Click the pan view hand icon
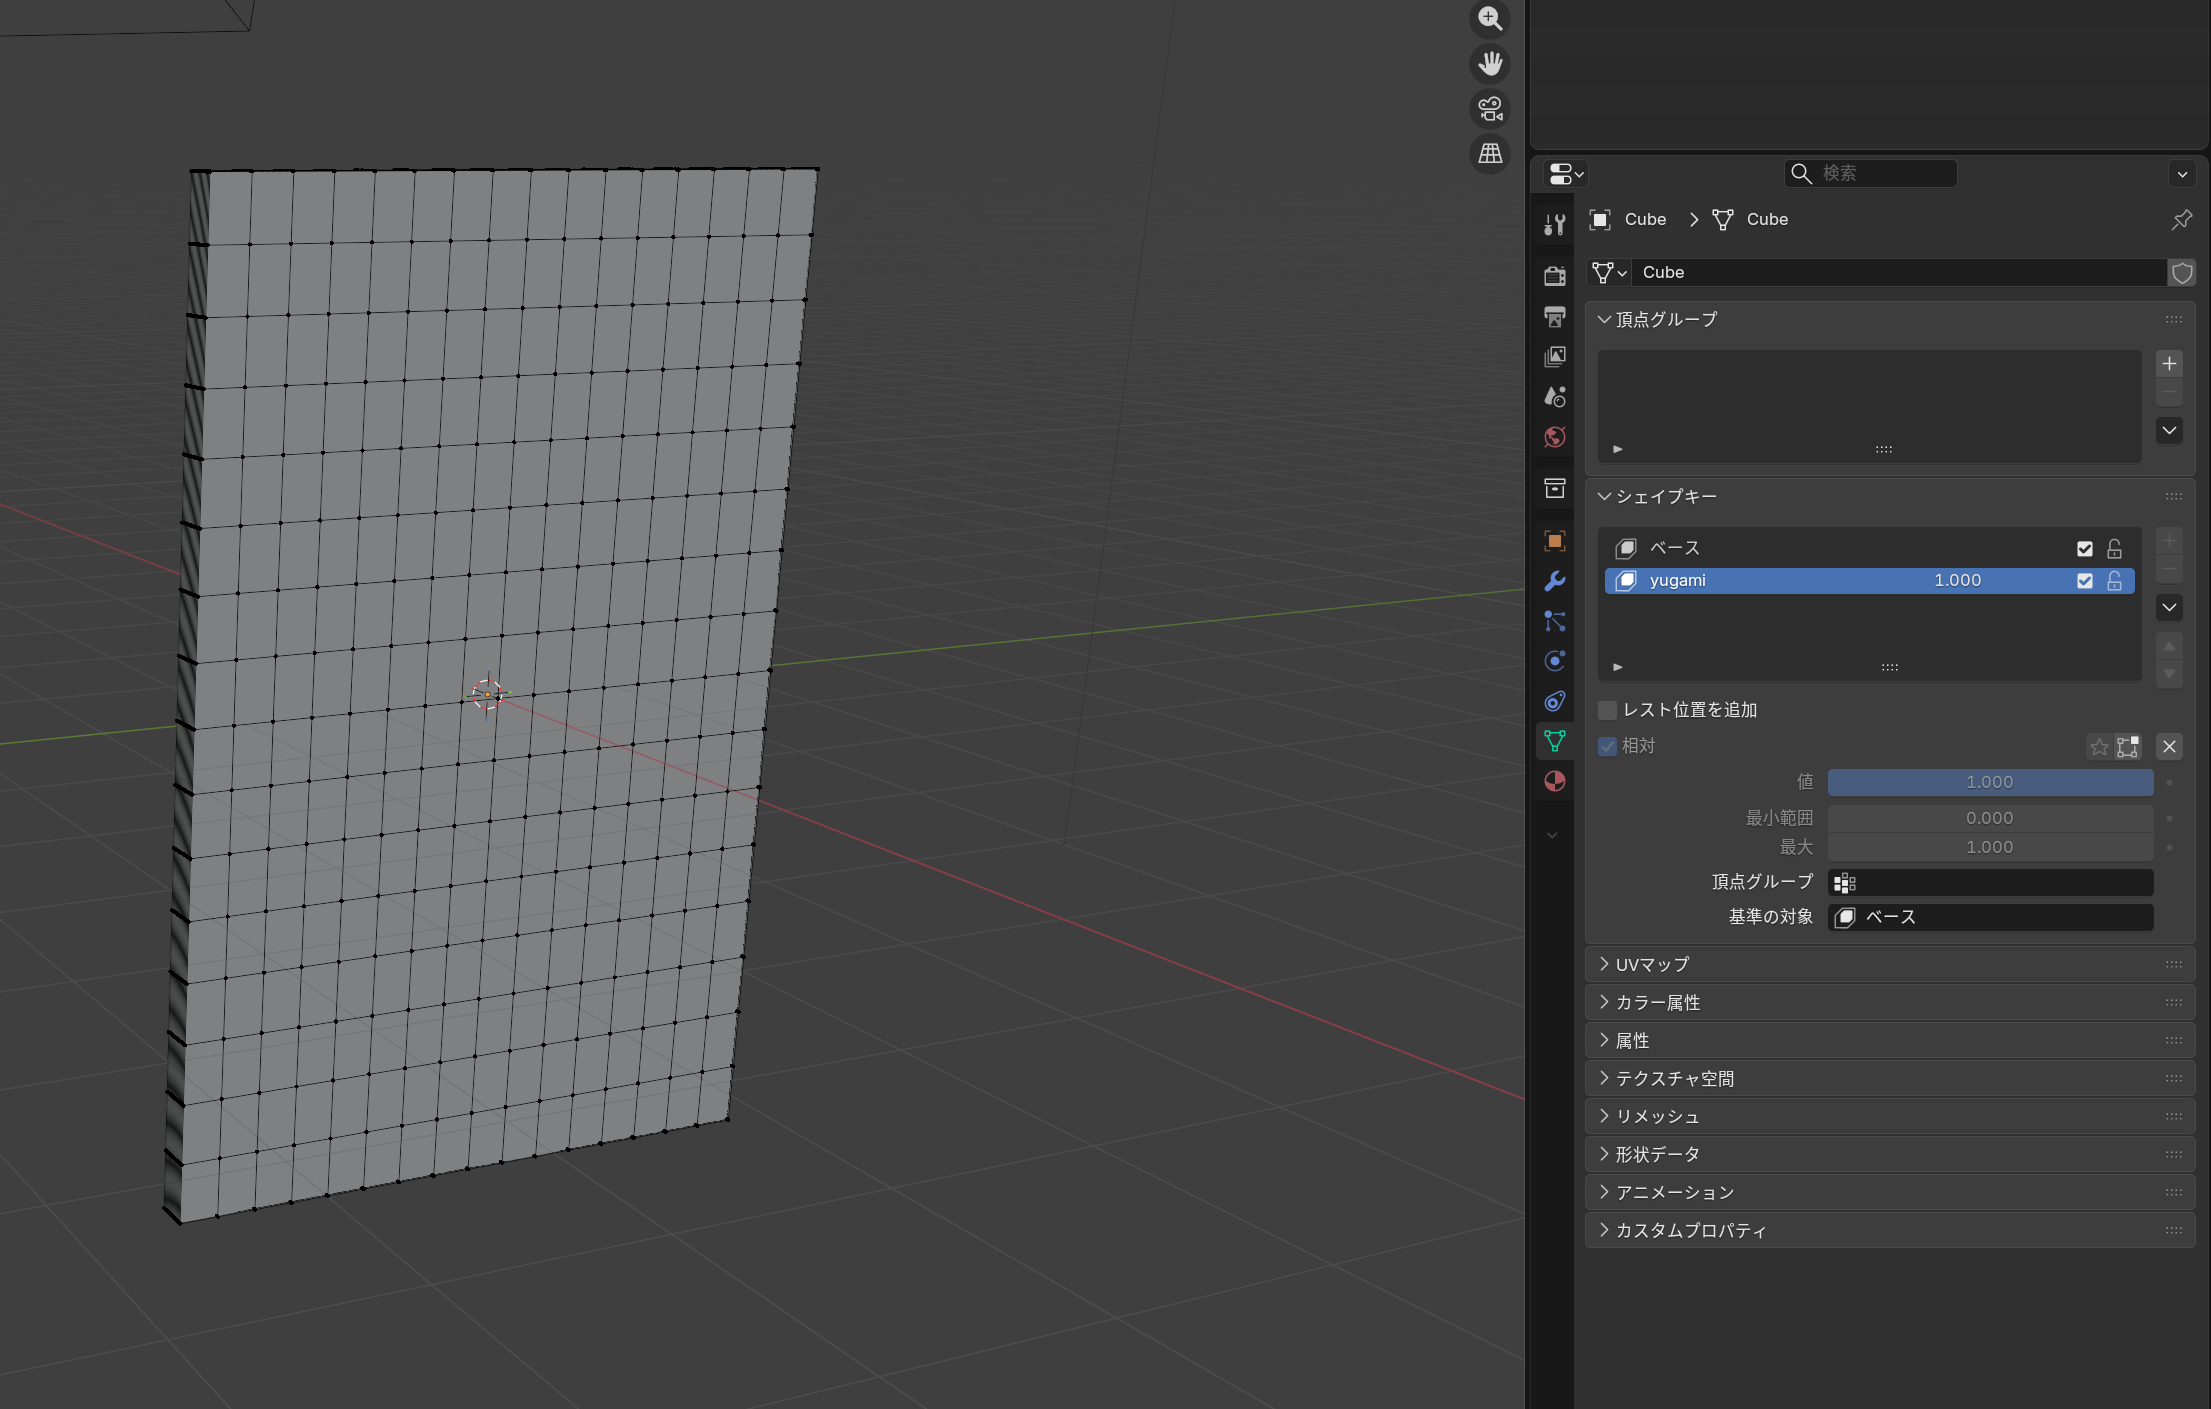2211x1409 pixels. point(1490,64)
